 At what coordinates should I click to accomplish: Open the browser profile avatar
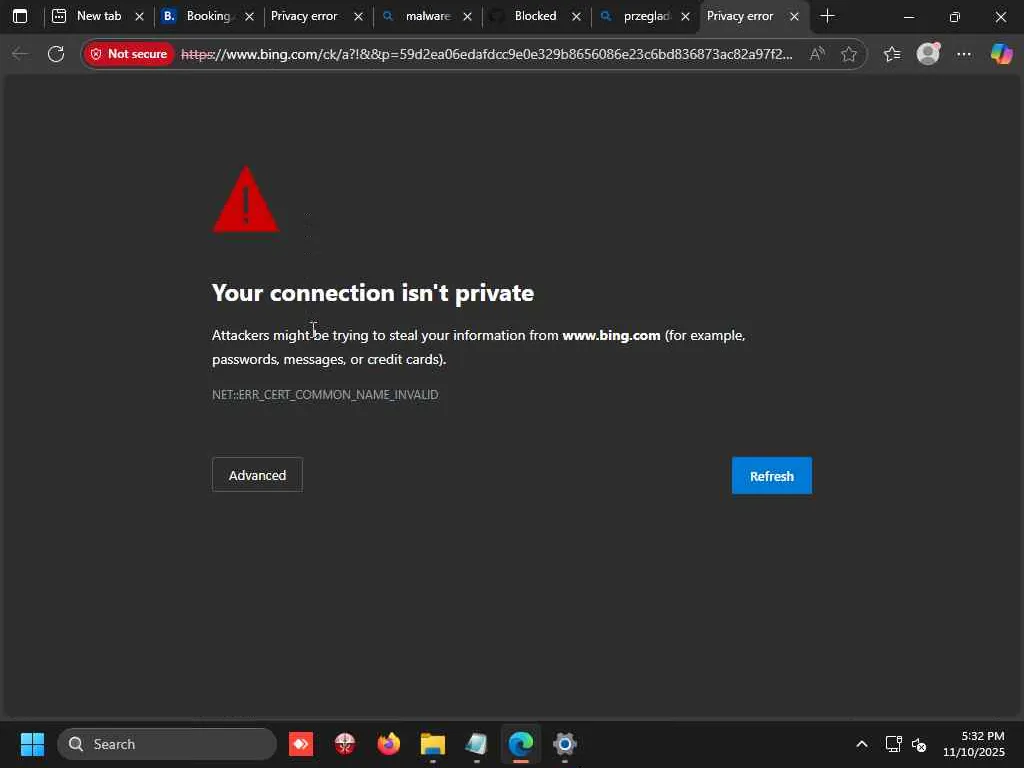click(928, 54)
